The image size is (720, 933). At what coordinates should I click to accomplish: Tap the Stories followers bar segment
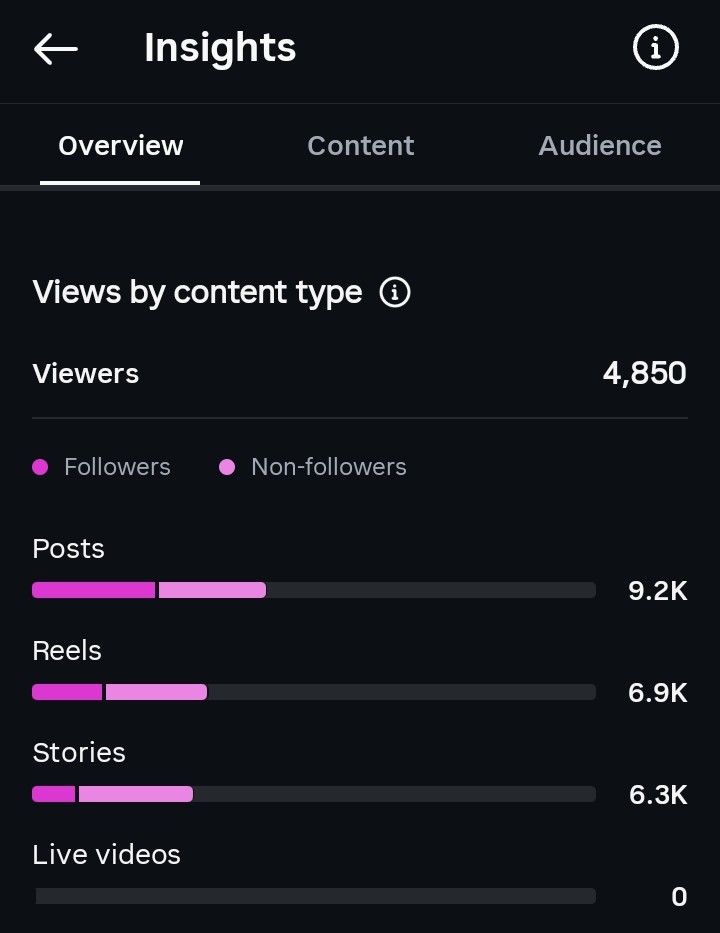pos(54,794)
